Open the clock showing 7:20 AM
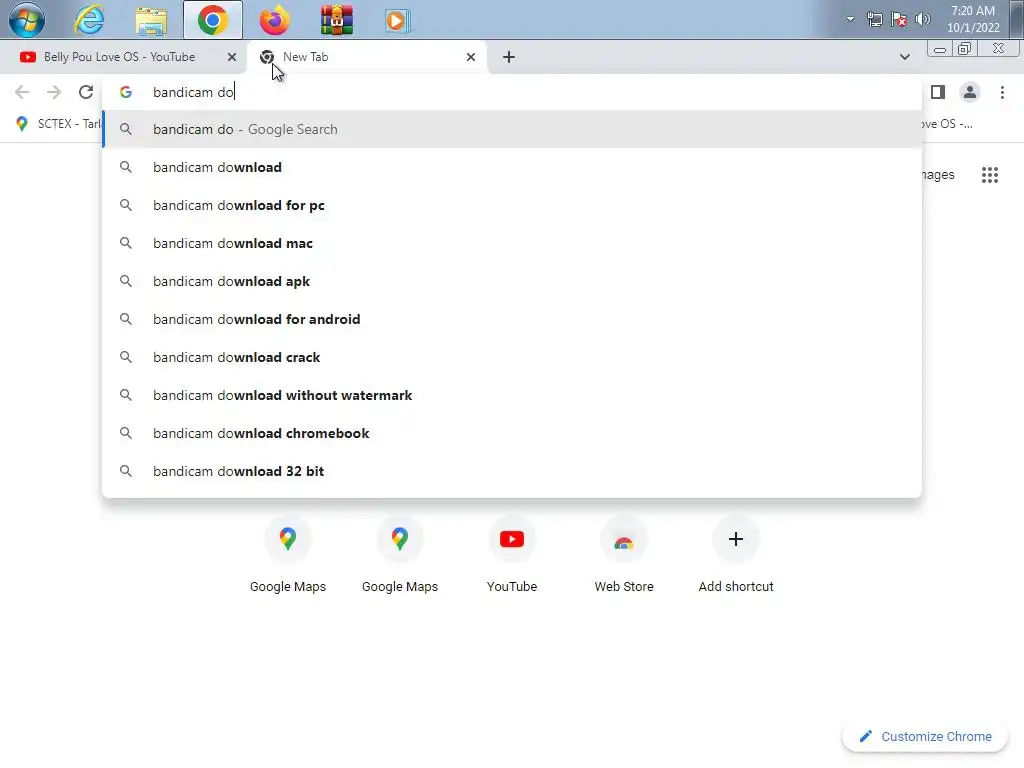Viewport: 1024px width, 768px height. point(973,19)
